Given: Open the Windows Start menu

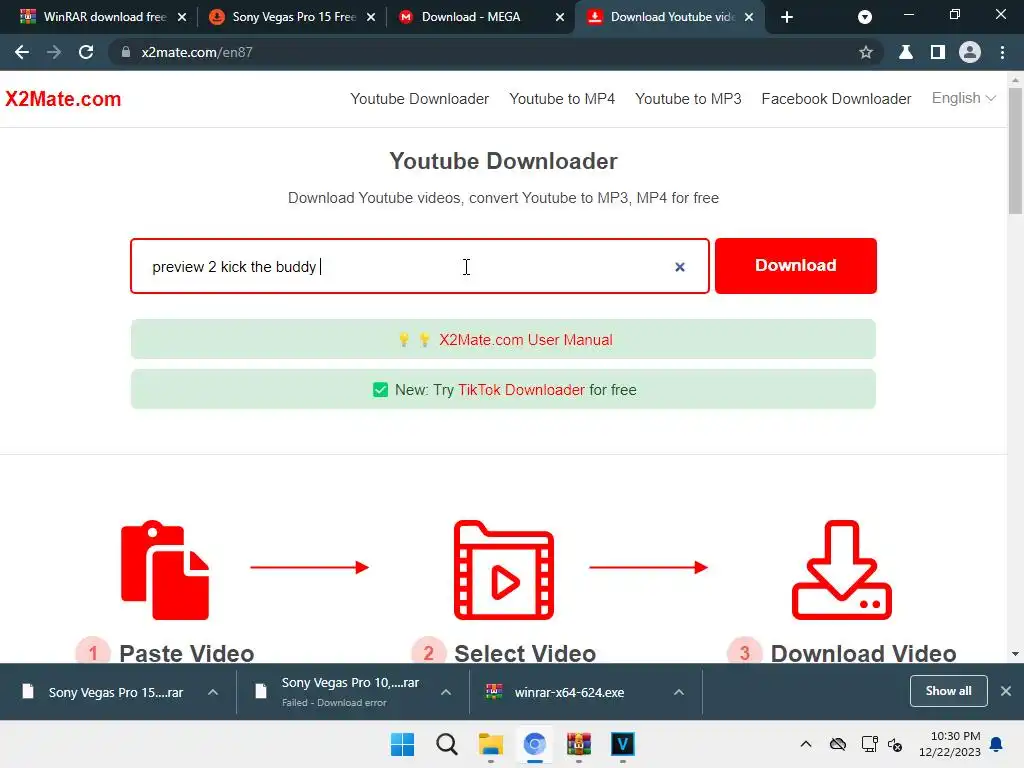Looking at the screenshot, I should coord(402,744).
